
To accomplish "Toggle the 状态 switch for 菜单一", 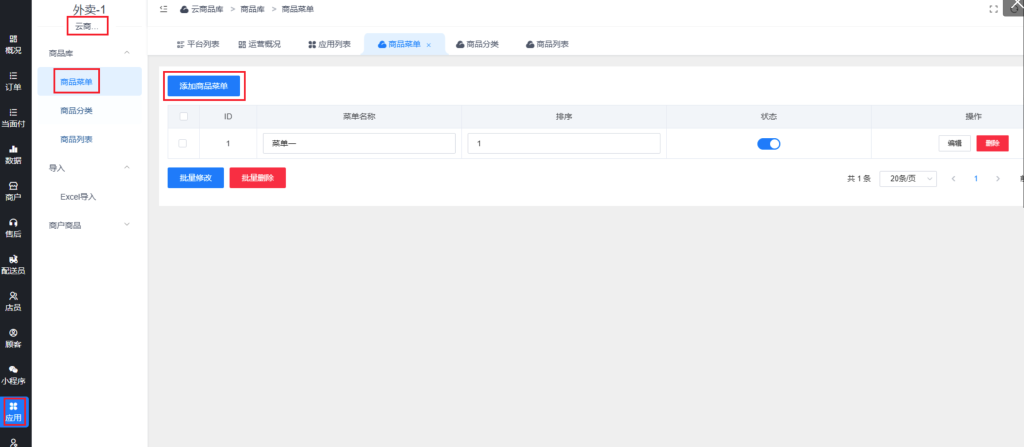I will (768, 144).
